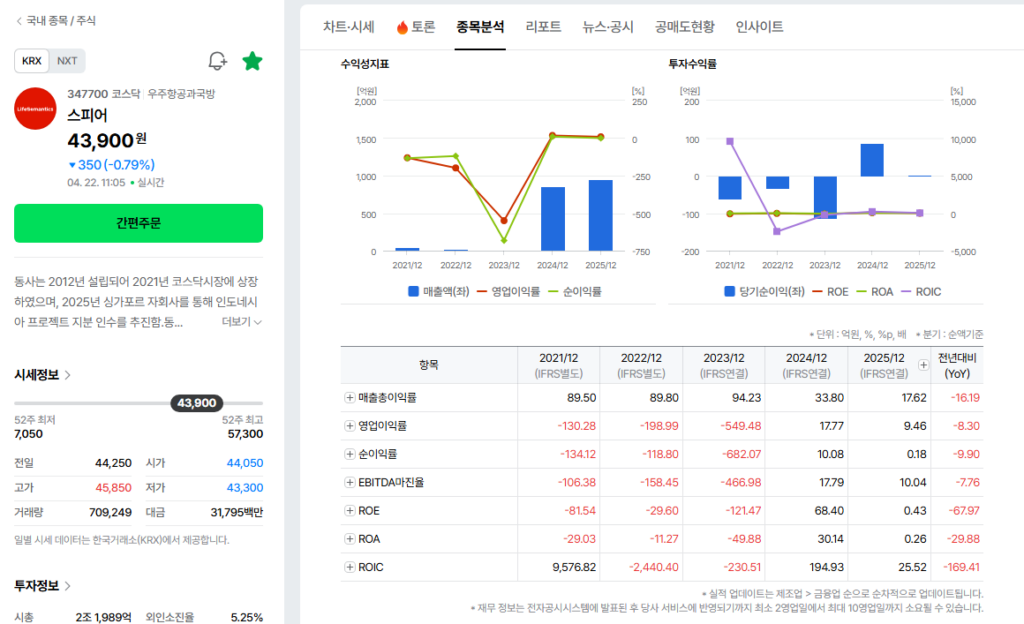Toggle 순이익률 legend line
The width and height of the screenshot is (1024, 624).
pyautogui.click(x=554, y=292)
